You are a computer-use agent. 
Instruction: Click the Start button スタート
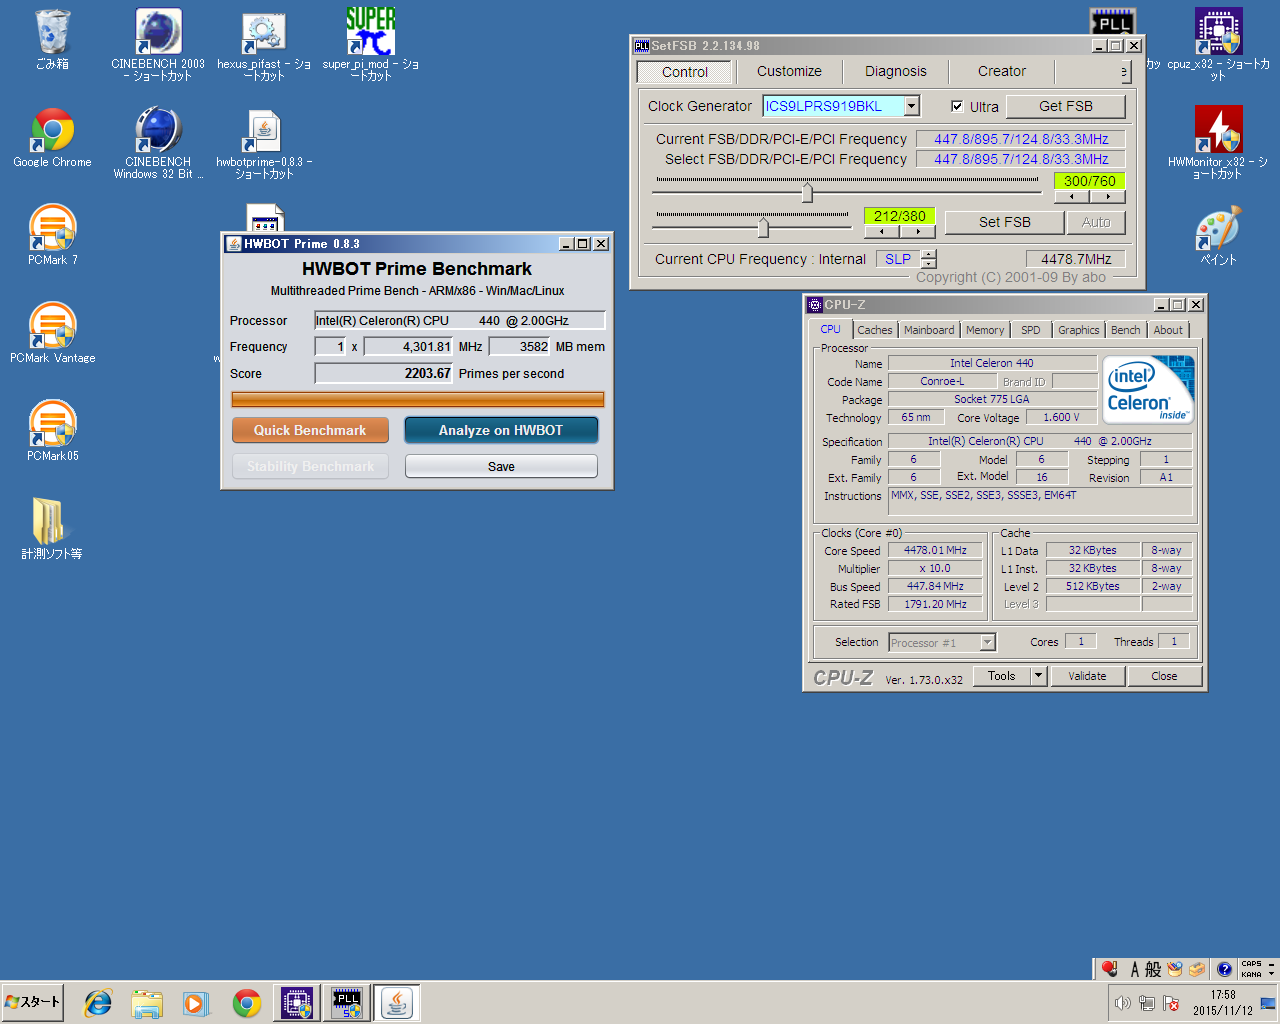33,1002
